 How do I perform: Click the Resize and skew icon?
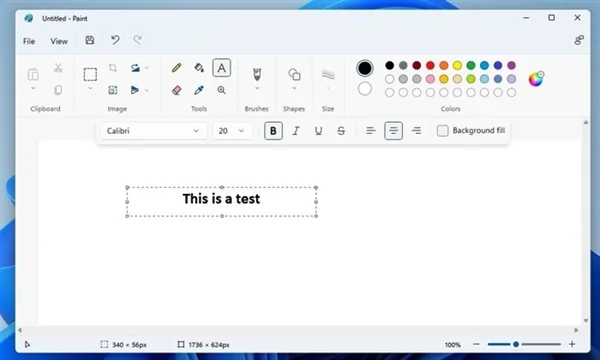point(112,90)
